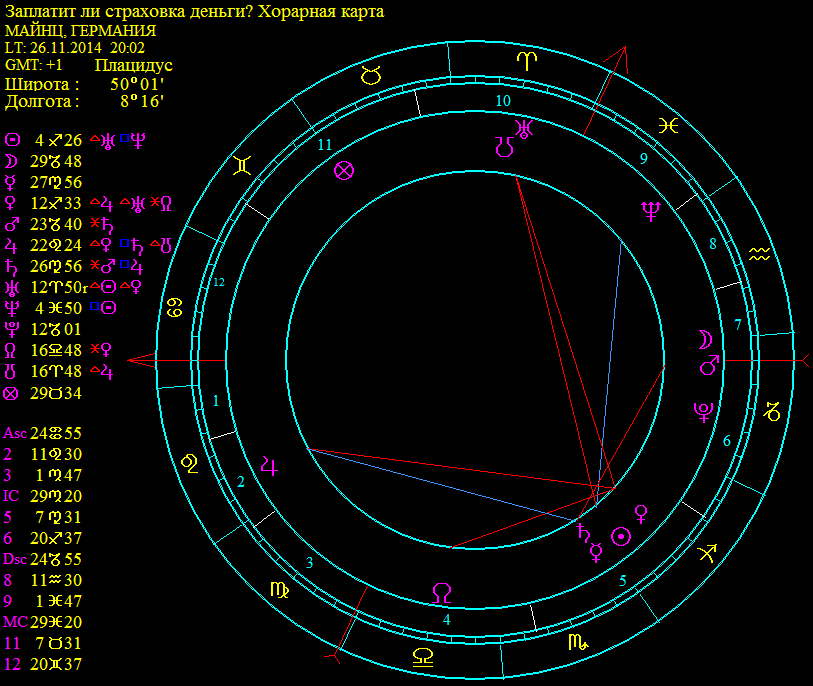Viewport: 813px width, 686px height.
Task: Click the Jupiter glyph inside the chart wheel
Action: (x=270, y=463)
